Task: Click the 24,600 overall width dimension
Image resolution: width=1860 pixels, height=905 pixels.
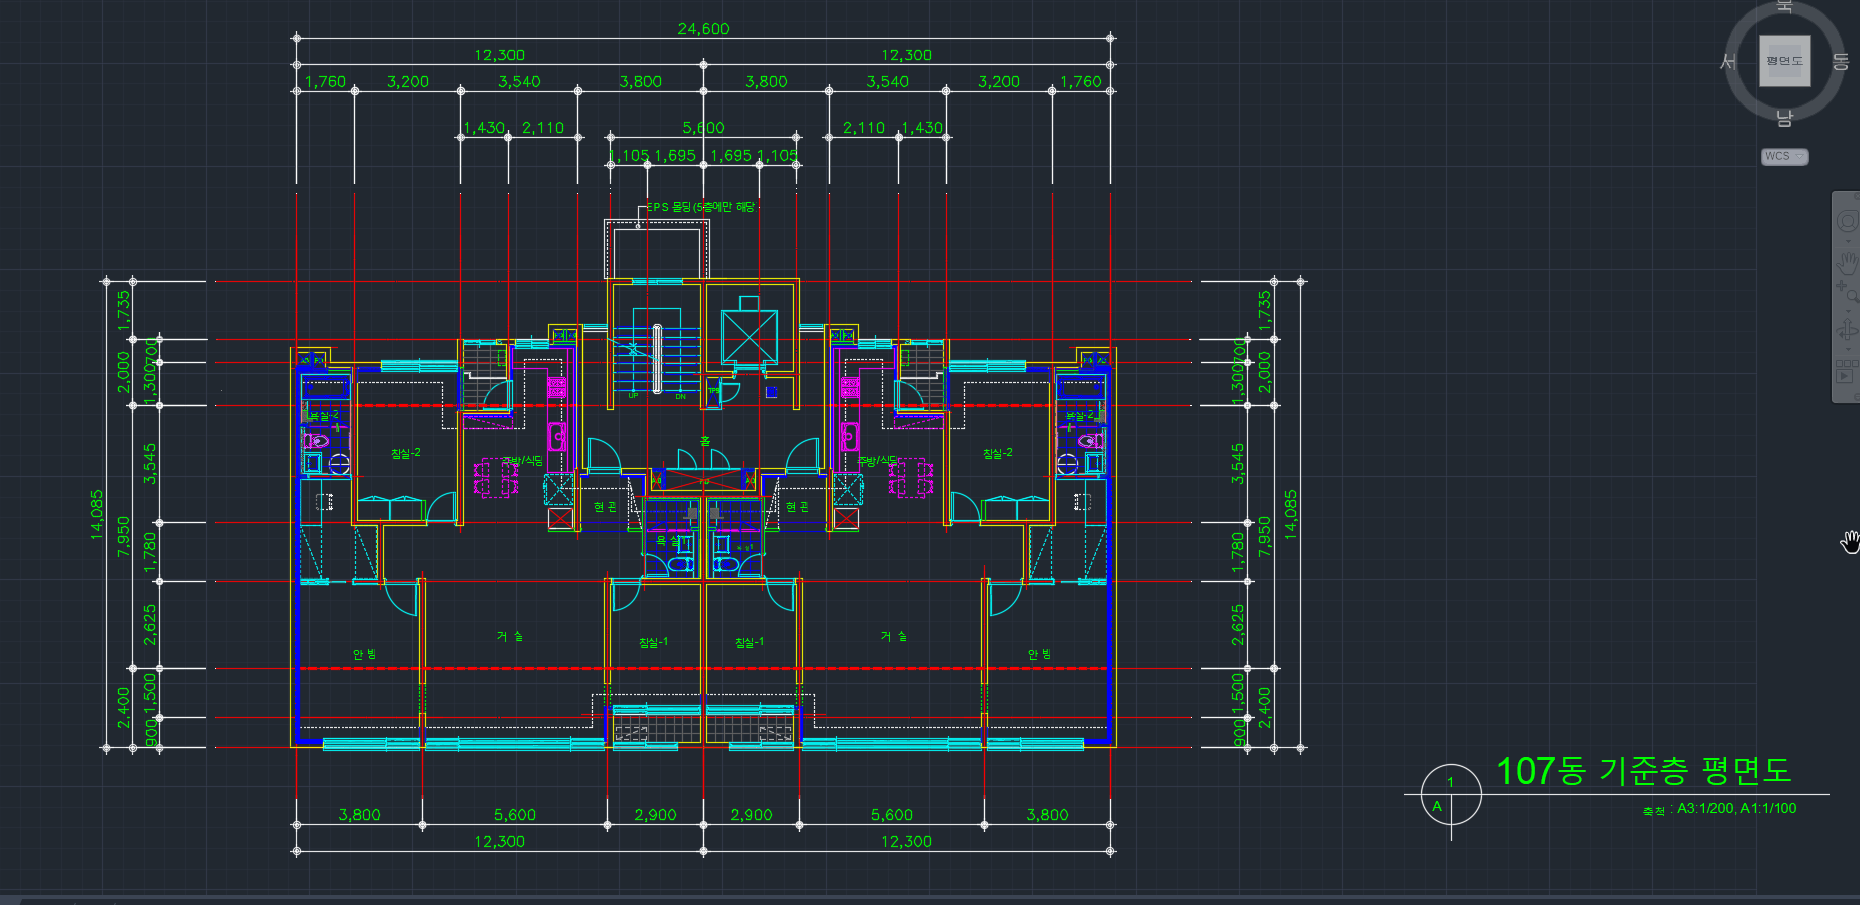Action: tap(703, 29)
